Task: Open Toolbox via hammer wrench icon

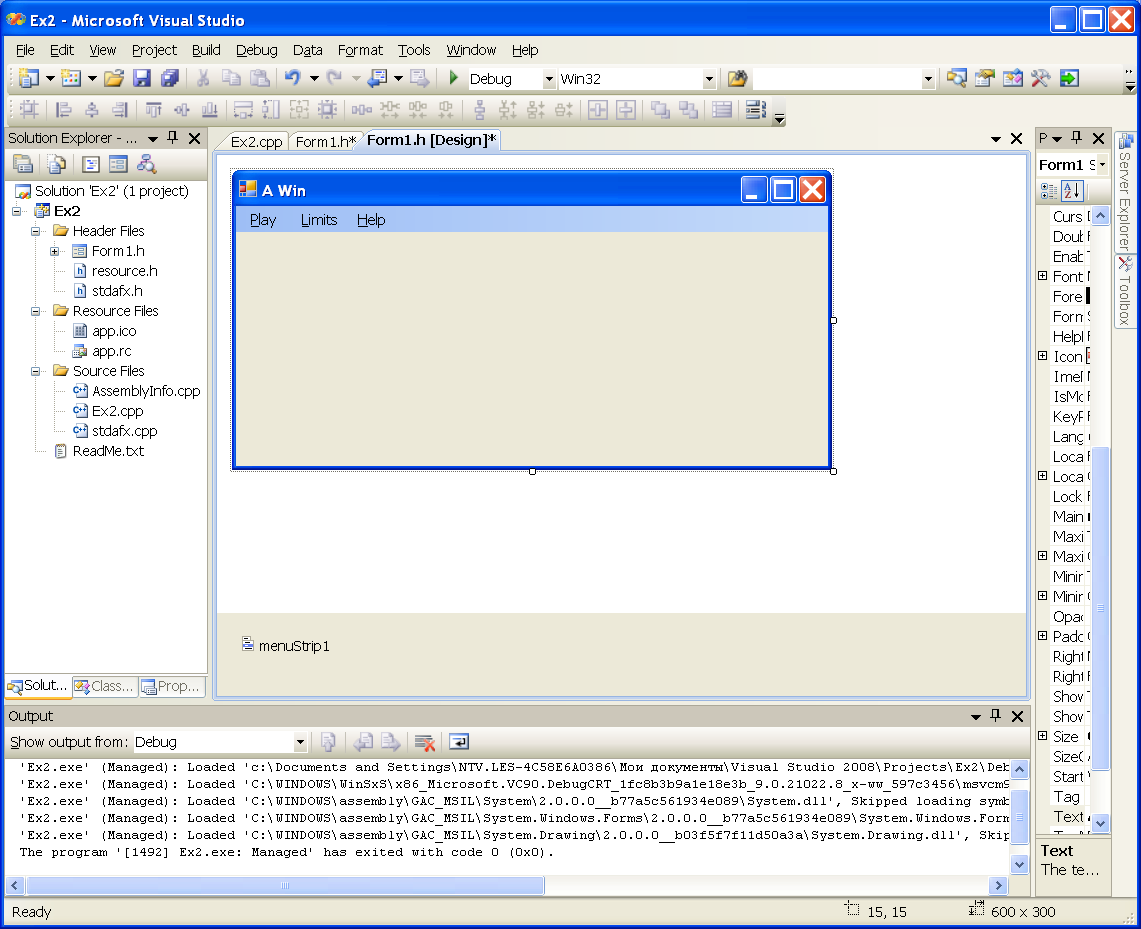Action: tap(1041, 78)
